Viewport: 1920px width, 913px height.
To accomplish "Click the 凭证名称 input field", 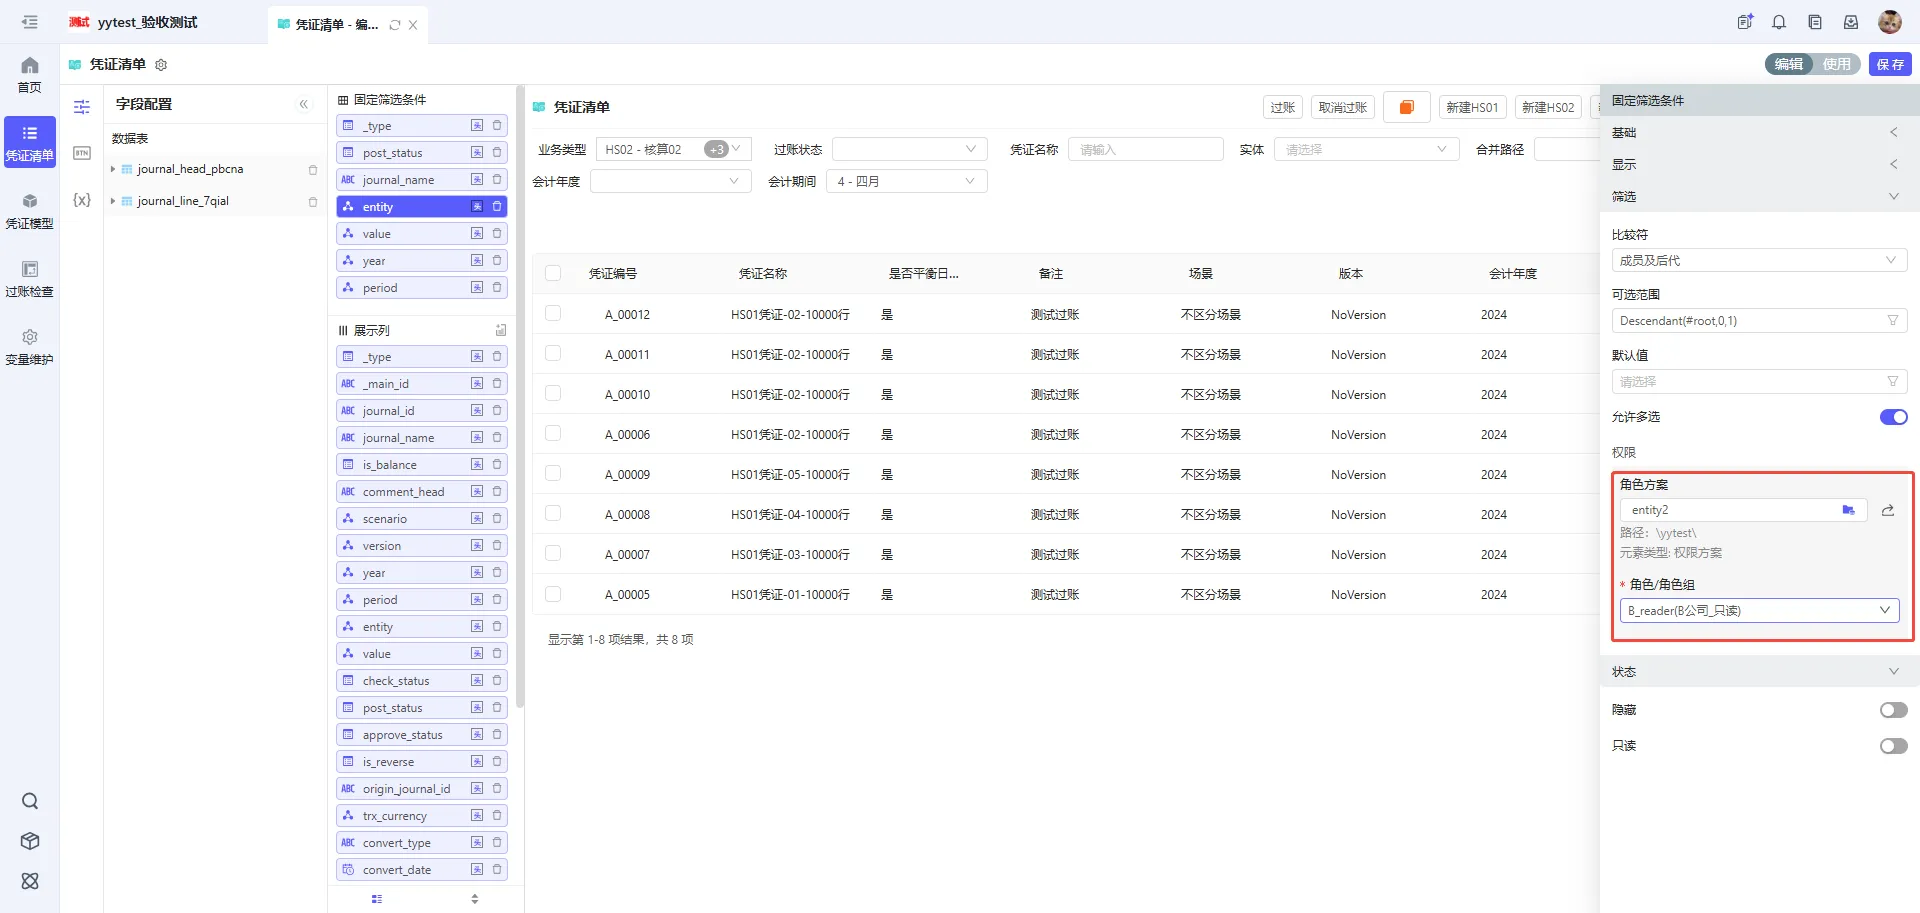I will click(1145, 150).
